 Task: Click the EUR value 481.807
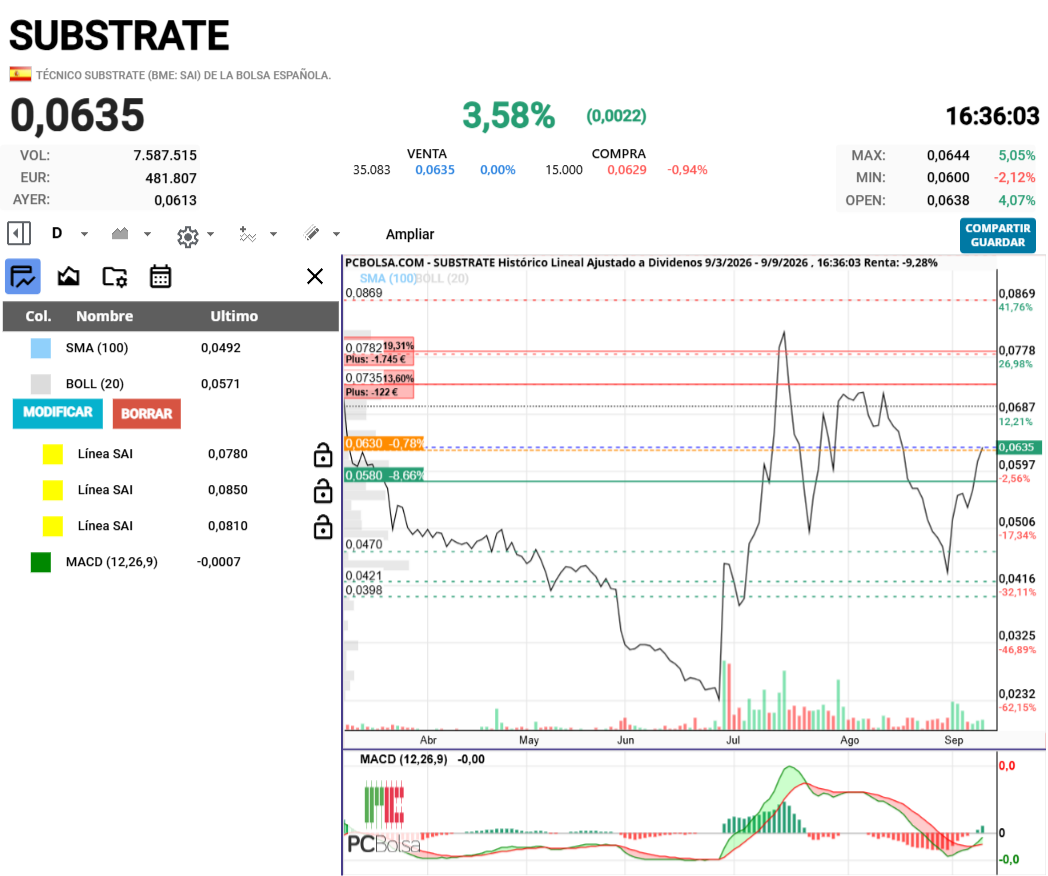pos(171,178)
